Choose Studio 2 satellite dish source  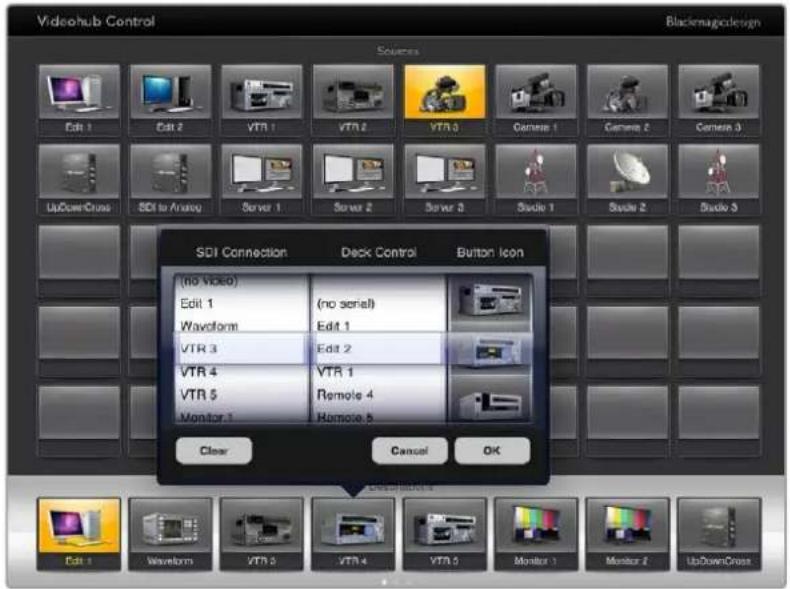tap(627, 179)
